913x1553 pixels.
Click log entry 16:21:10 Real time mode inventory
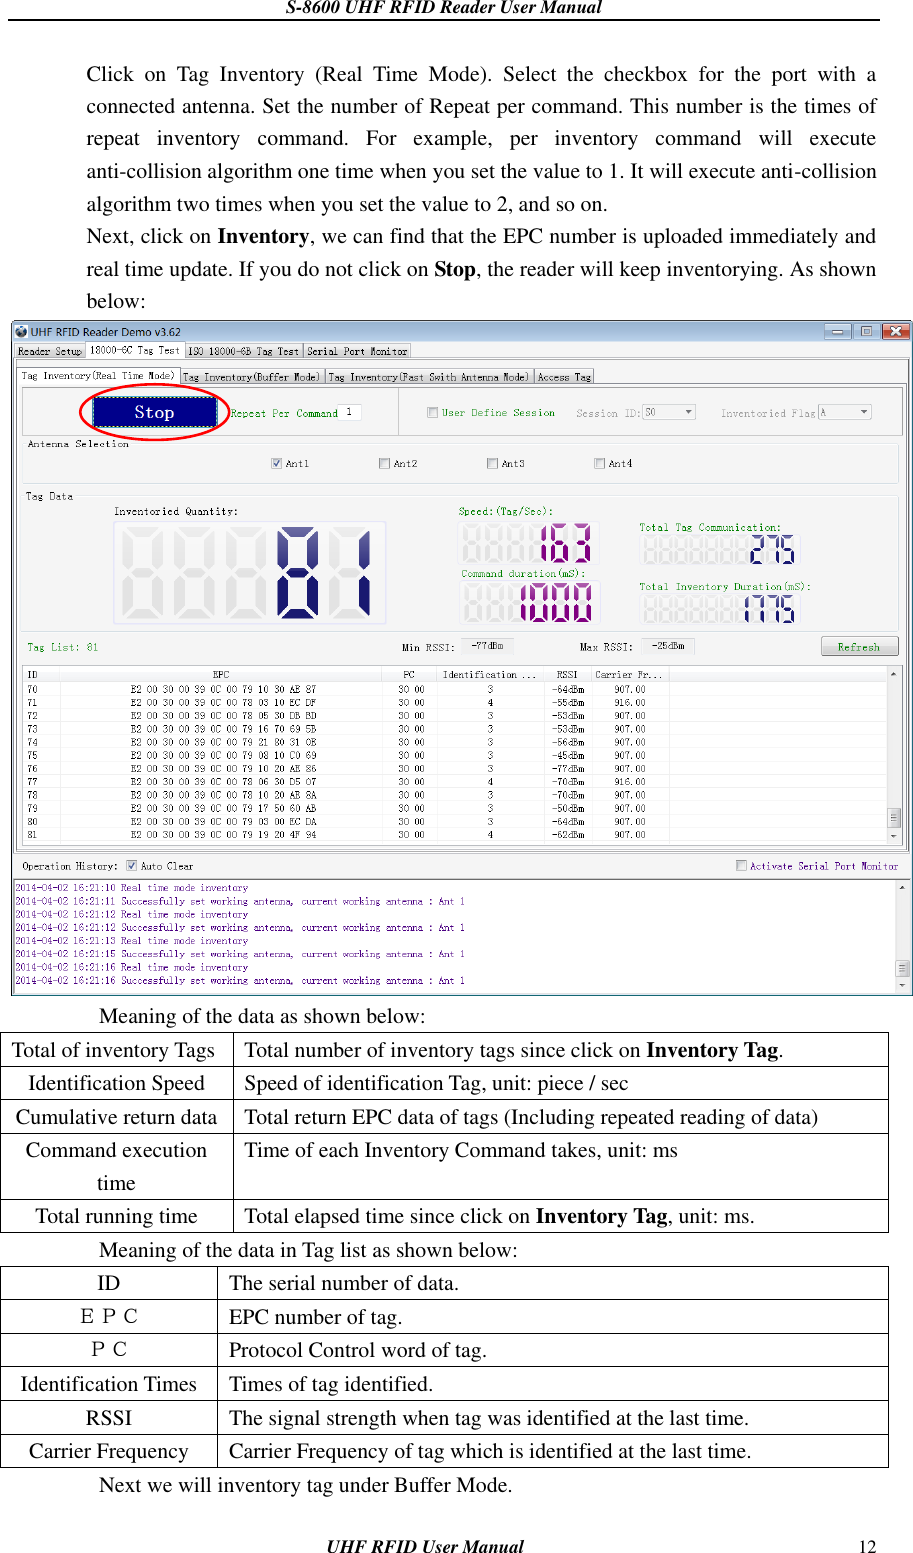click(x=131, y=887)
